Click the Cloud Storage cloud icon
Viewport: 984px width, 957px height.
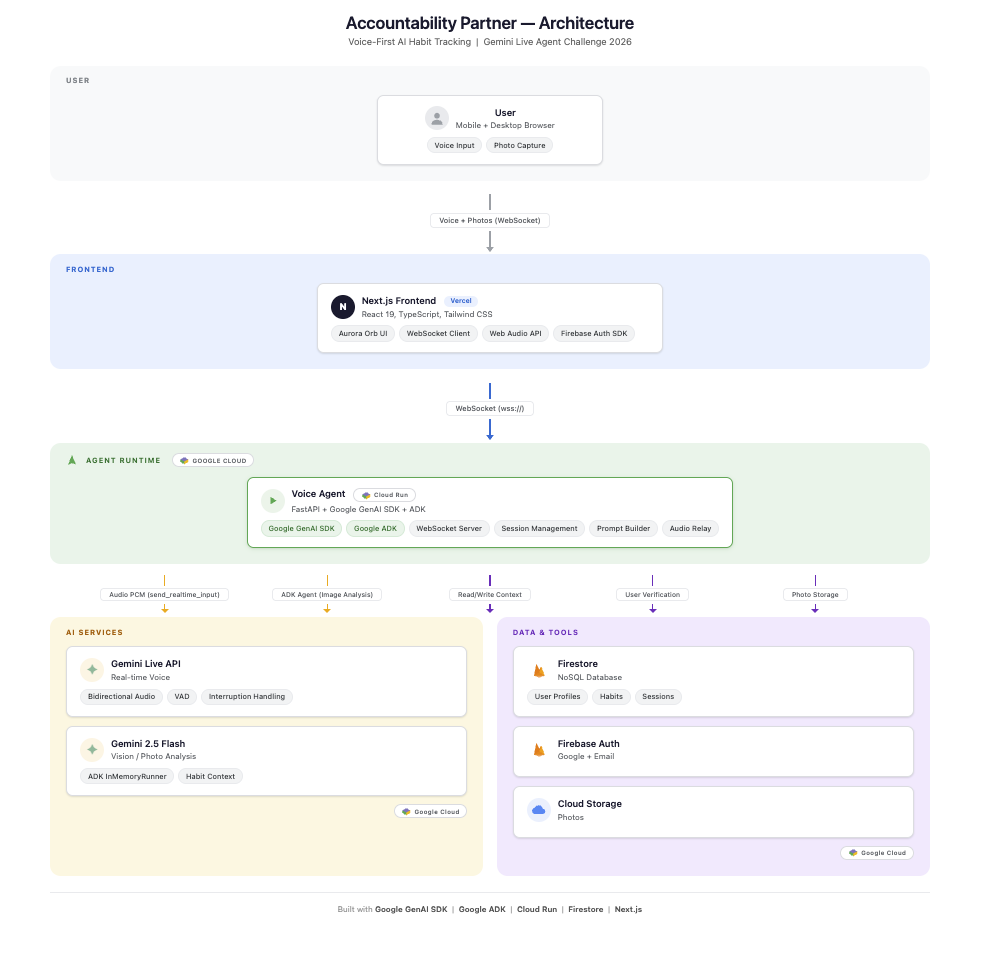coord(539,810)
